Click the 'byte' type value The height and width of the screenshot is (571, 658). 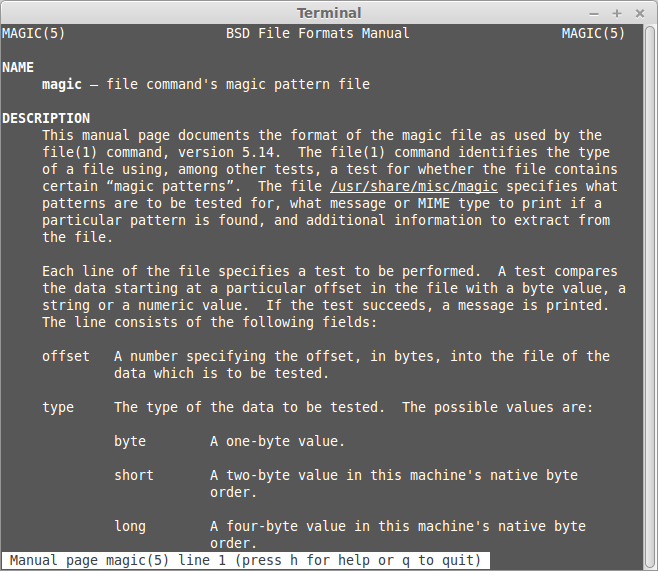[x=130, y=441]
